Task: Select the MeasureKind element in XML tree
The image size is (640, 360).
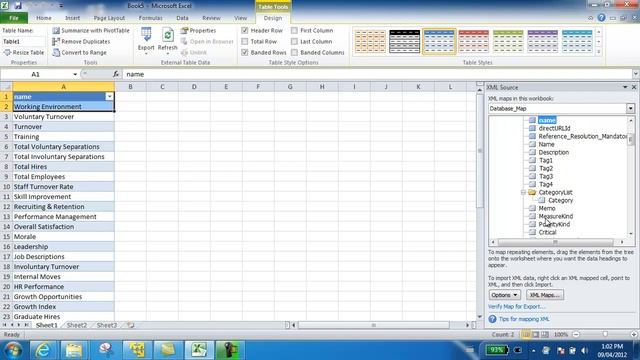Action: click(x=556, y=216)
